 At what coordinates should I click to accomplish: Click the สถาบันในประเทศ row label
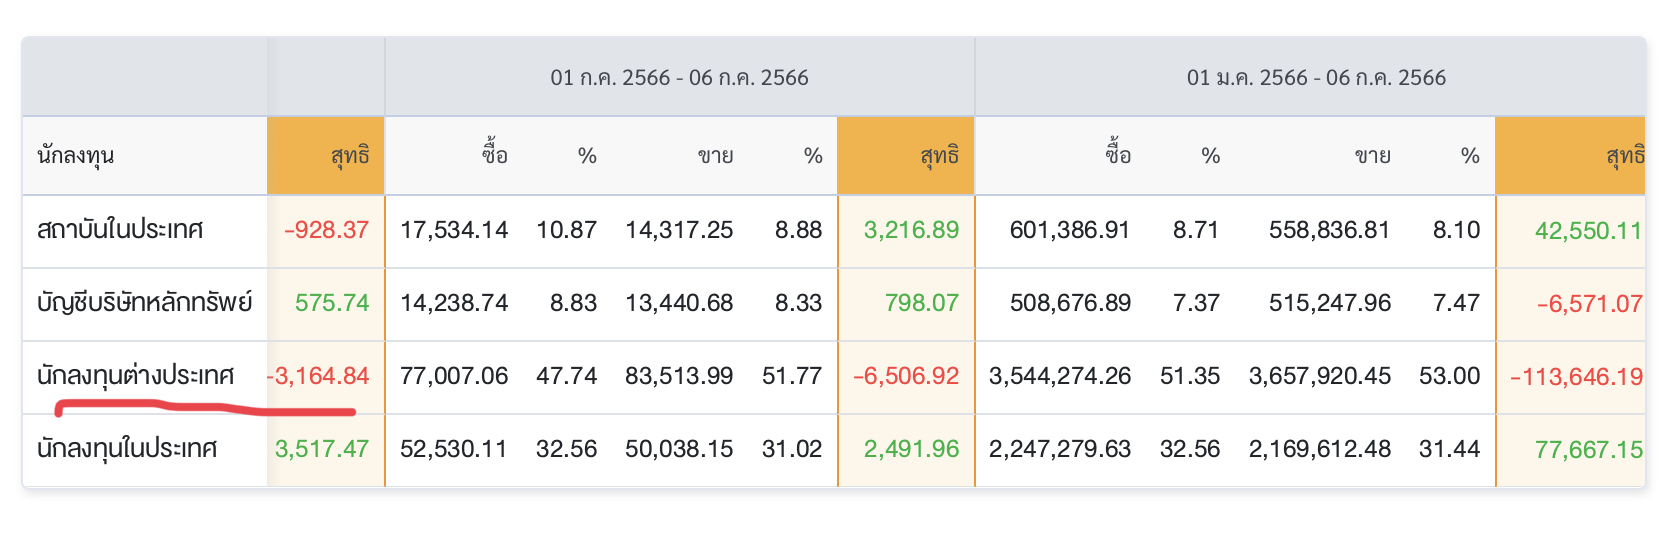click(x=120, y=230)
